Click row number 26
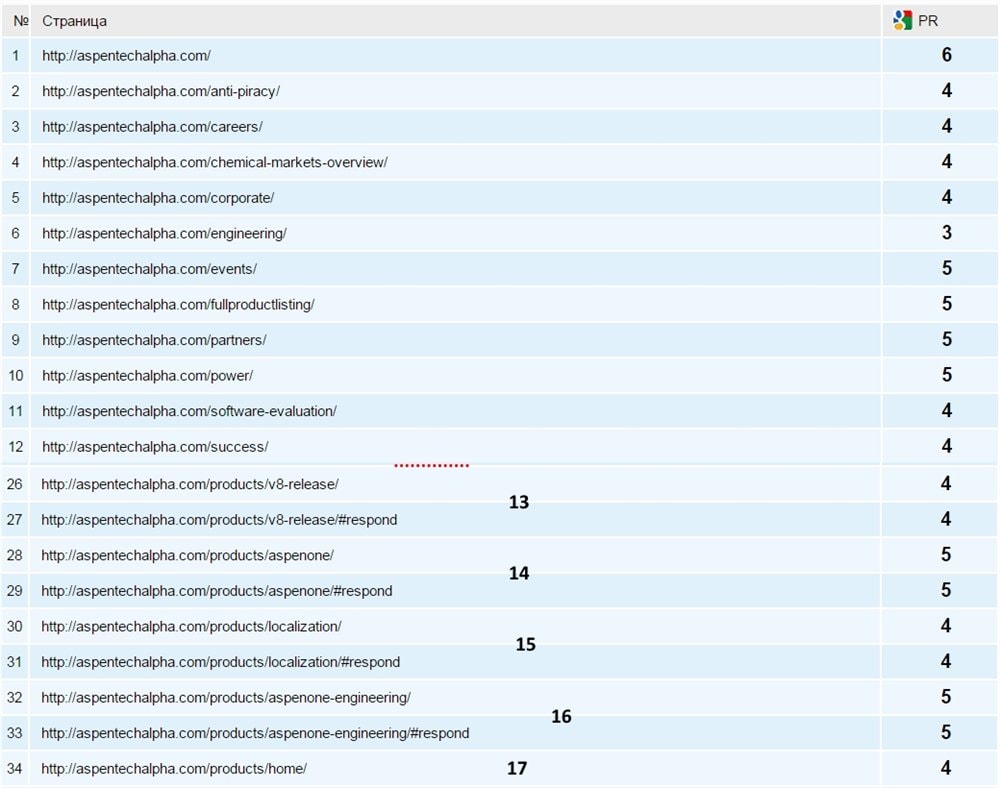This screenshot has width=1000, height=788. [x=15, y=485]
